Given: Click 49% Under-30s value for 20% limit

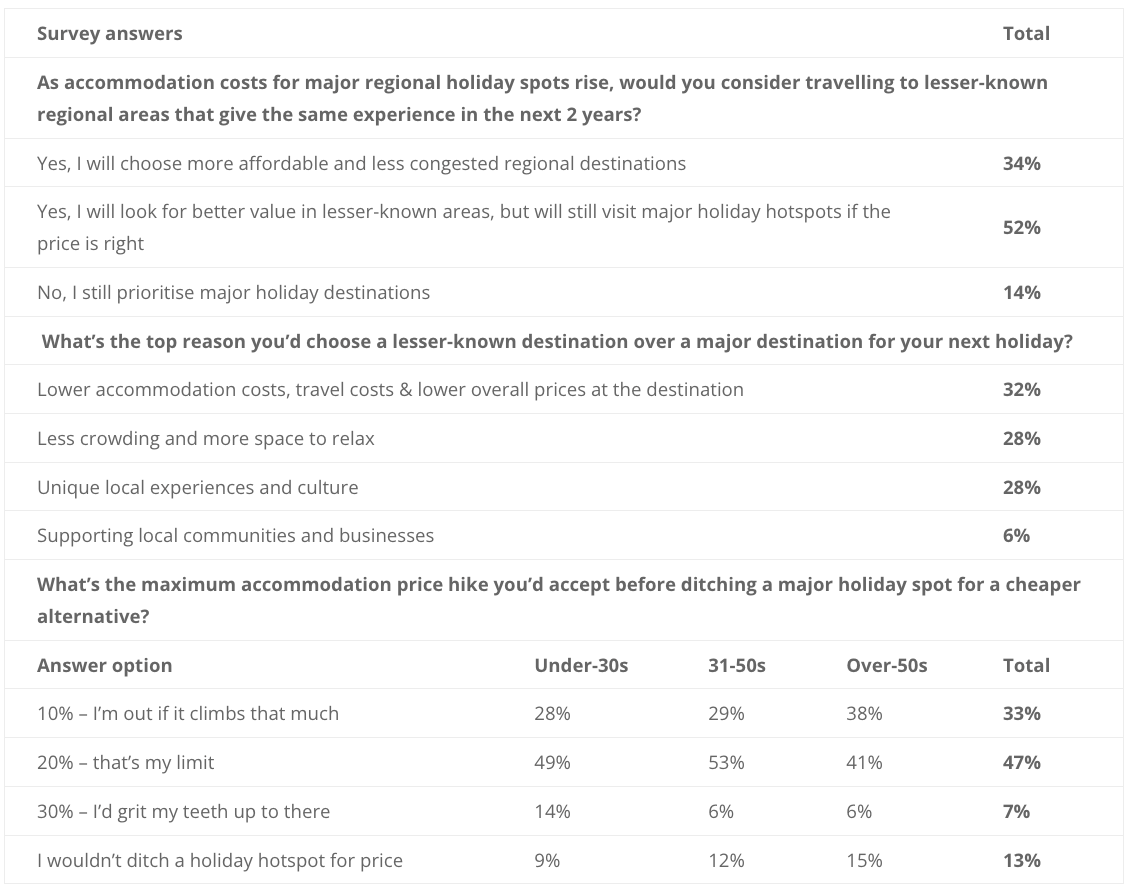Looking at the screenshot, I should 552,763.
